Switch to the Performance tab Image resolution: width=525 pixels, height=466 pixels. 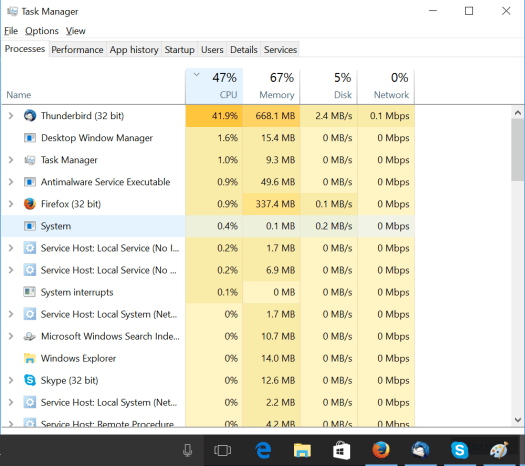pos(77,50)
